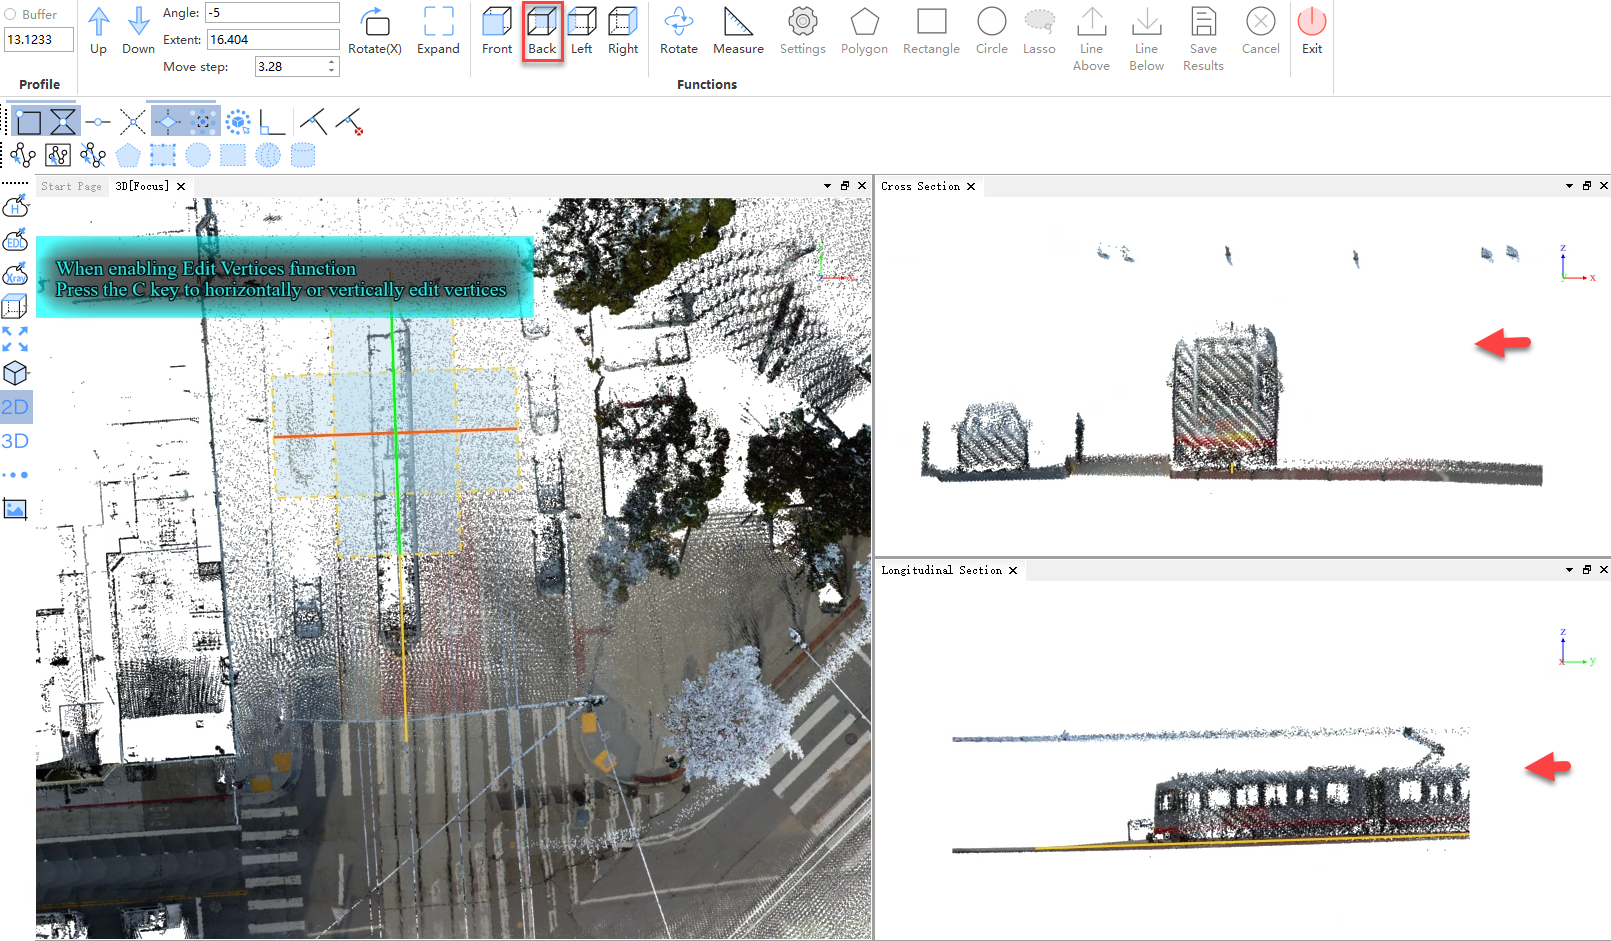The height and width of the screenshot is (941, 1611).
Task: Switch to the Left view
Action: pyautogui.click(x=582, y=31)
